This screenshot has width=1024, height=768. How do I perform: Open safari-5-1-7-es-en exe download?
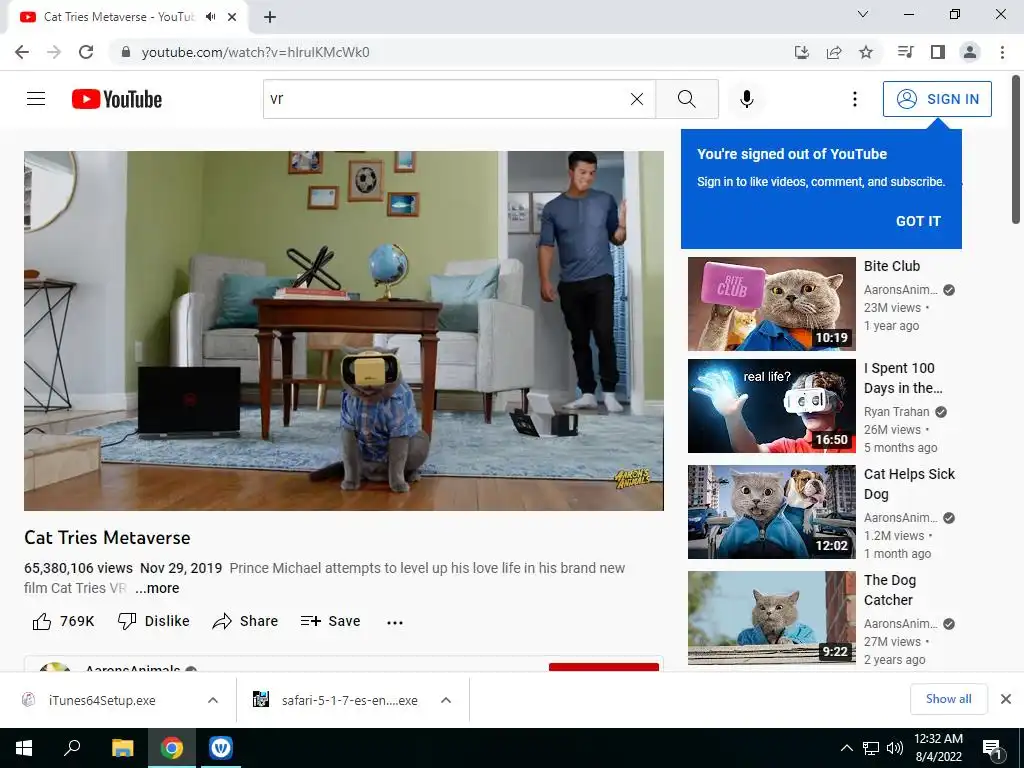(x=349, y=700)
